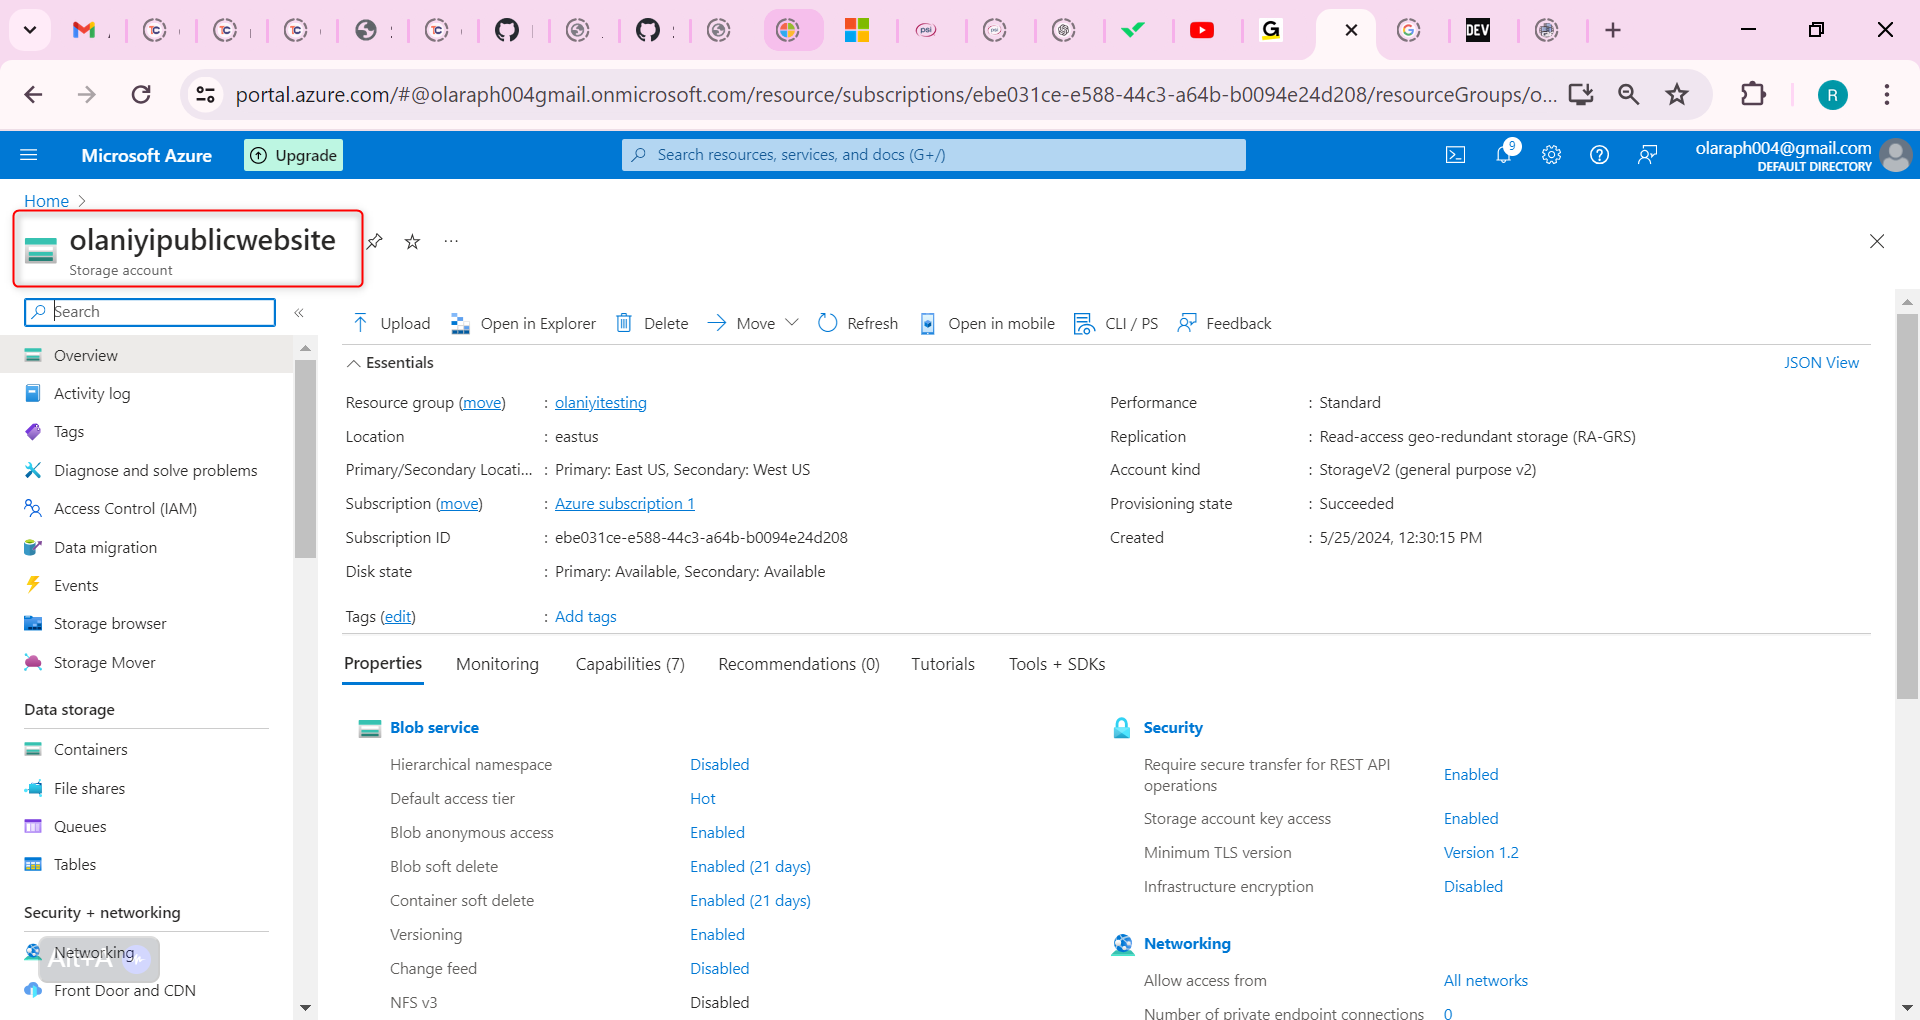Collapse the left navigation sidebar
This screenshot has width=1920, height=1020.
click(298, 312)
